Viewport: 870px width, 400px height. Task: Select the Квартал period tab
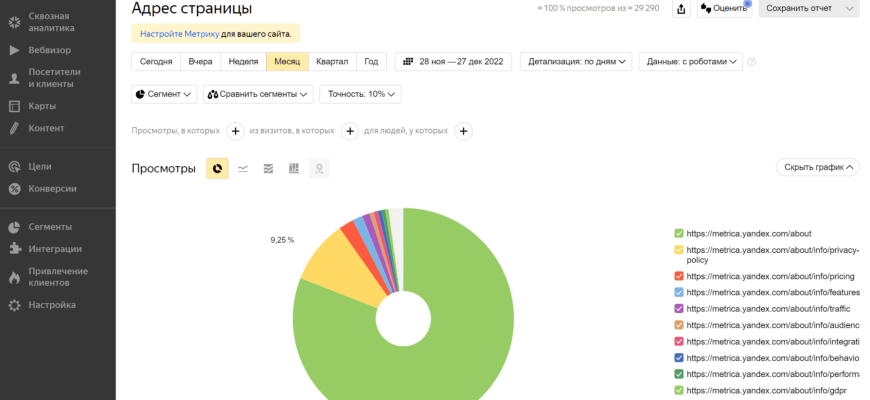pyautogui.click(x=332, y=62)
